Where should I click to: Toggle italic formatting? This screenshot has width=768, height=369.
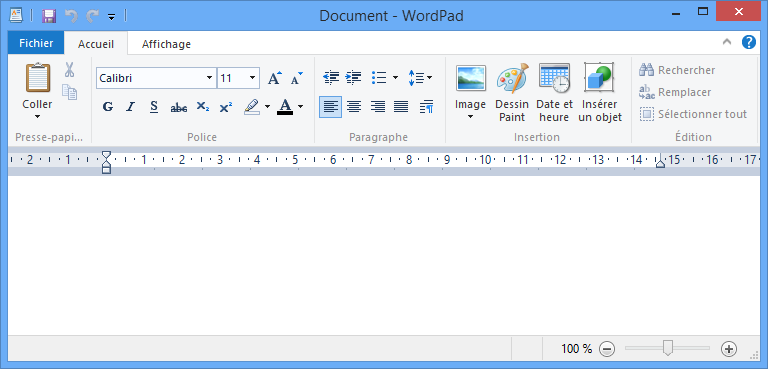pyautogui.click(x=130, y=106)
